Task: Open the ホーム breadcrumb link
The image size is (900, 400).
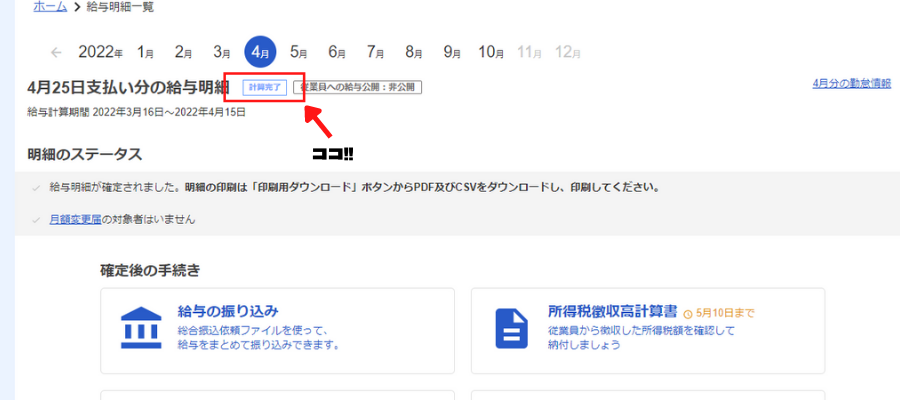Action: [51, 7]
